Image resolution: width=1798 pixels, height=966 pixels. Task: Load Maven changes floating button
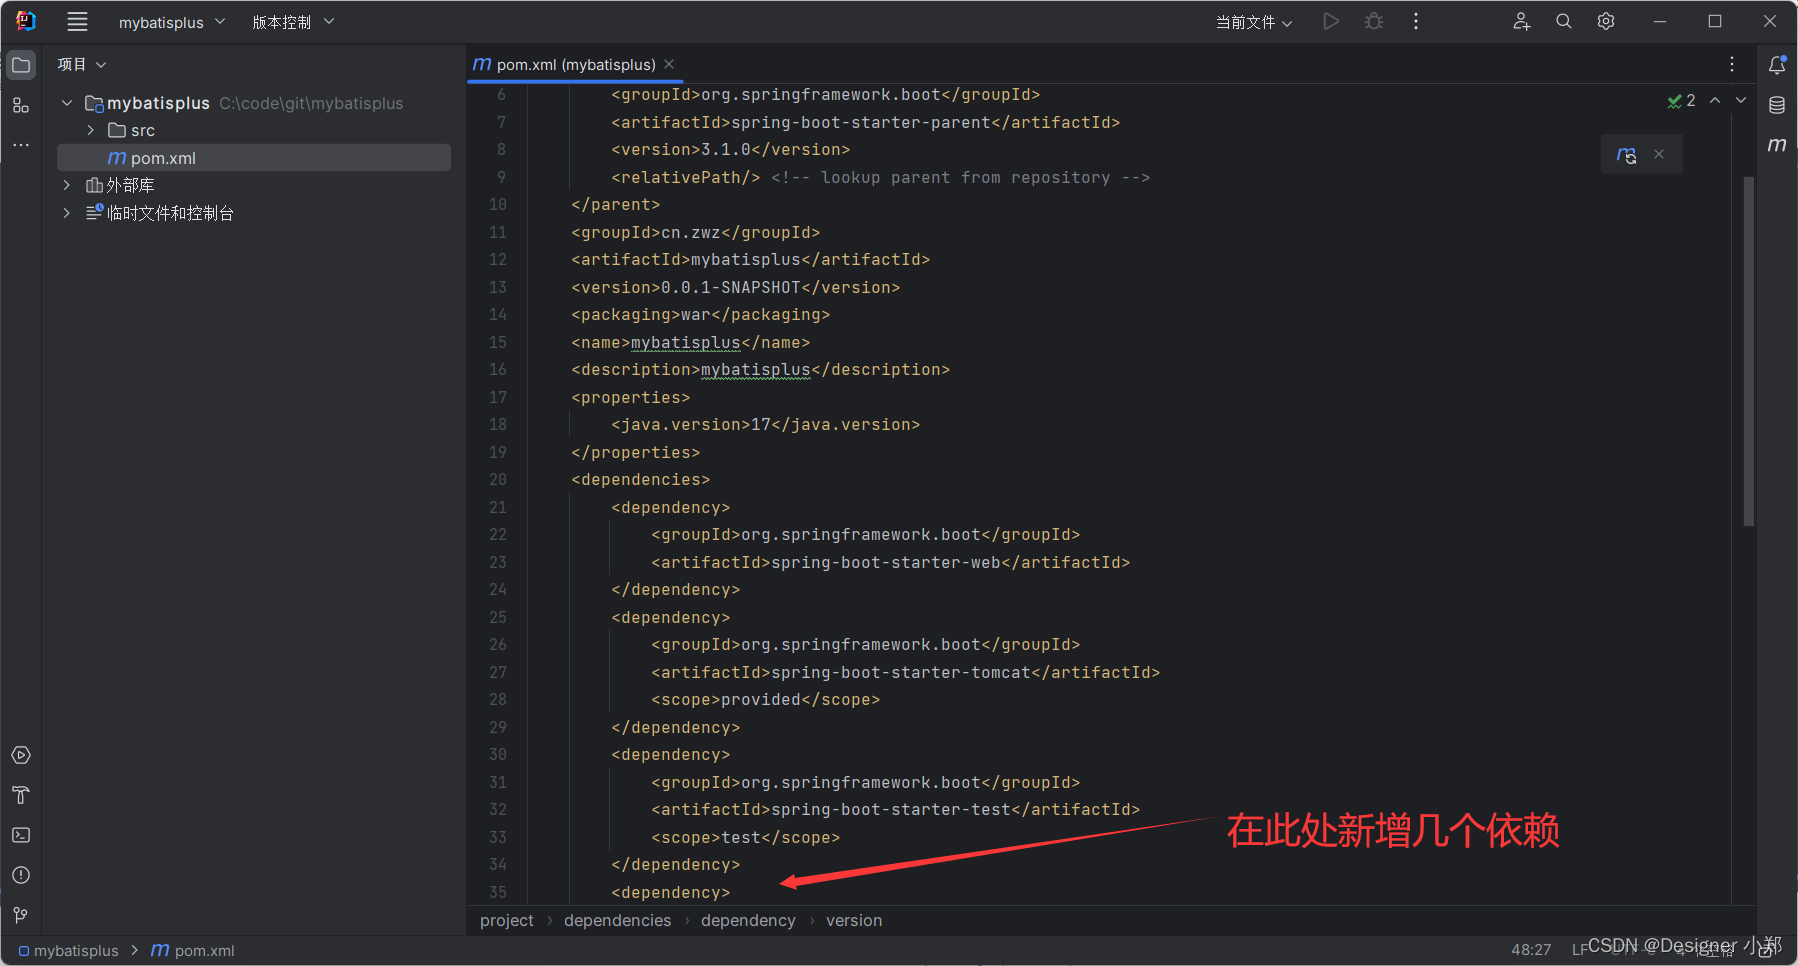pyautogui.click(x=1627, y=154)
